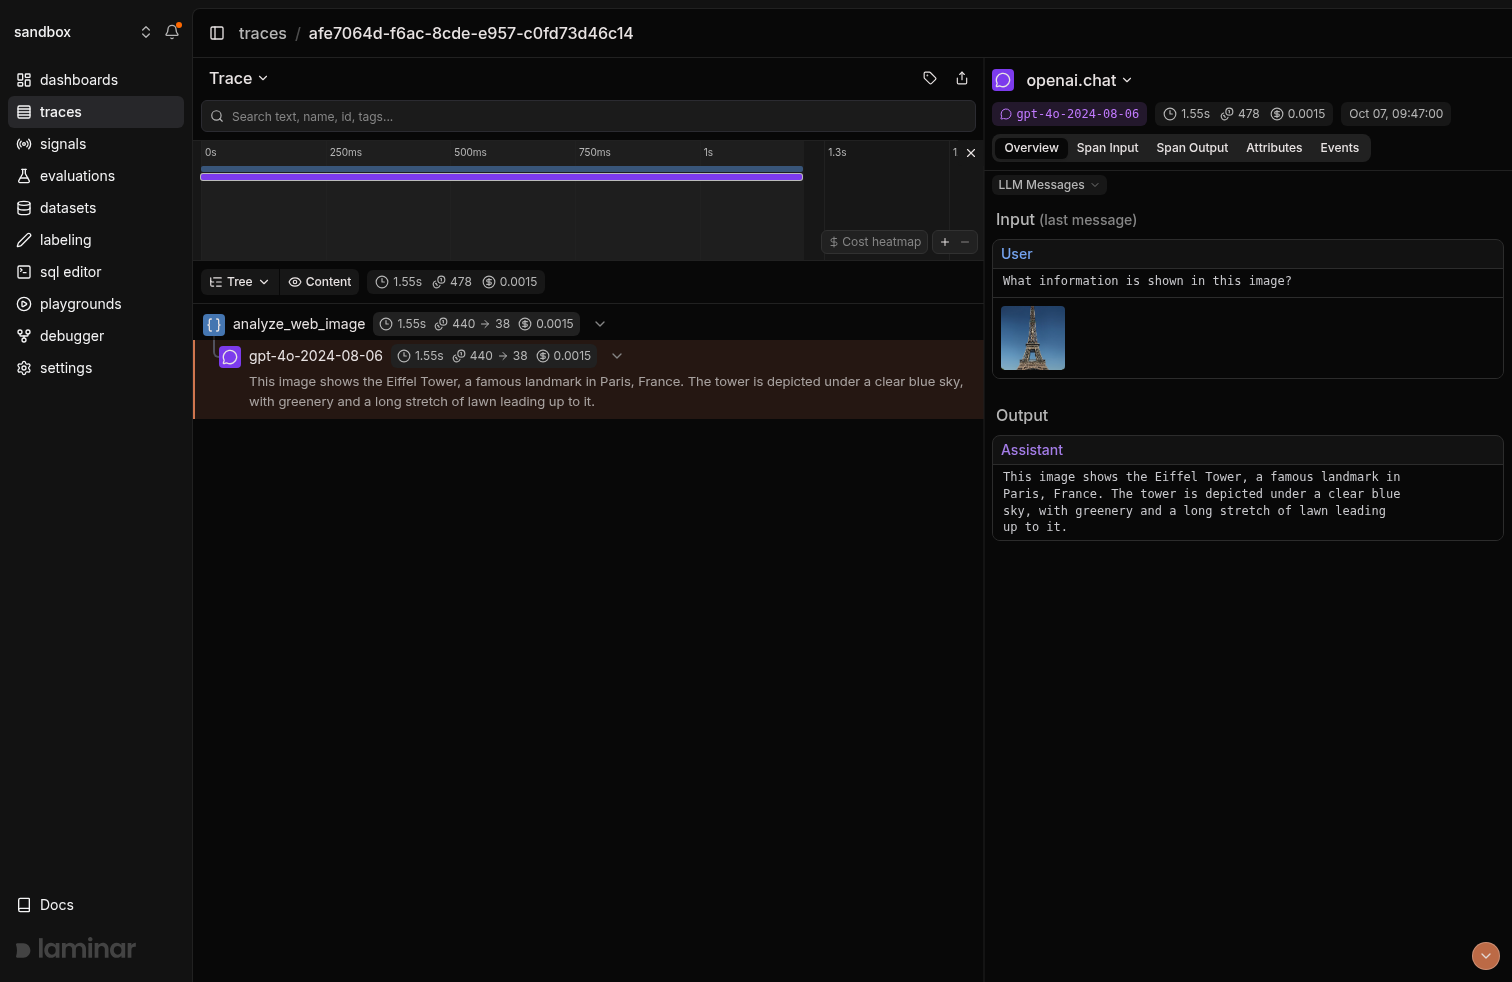Select traces in the sidebar
Viewport: 1512px width, 982px height.
pos(96,112)
